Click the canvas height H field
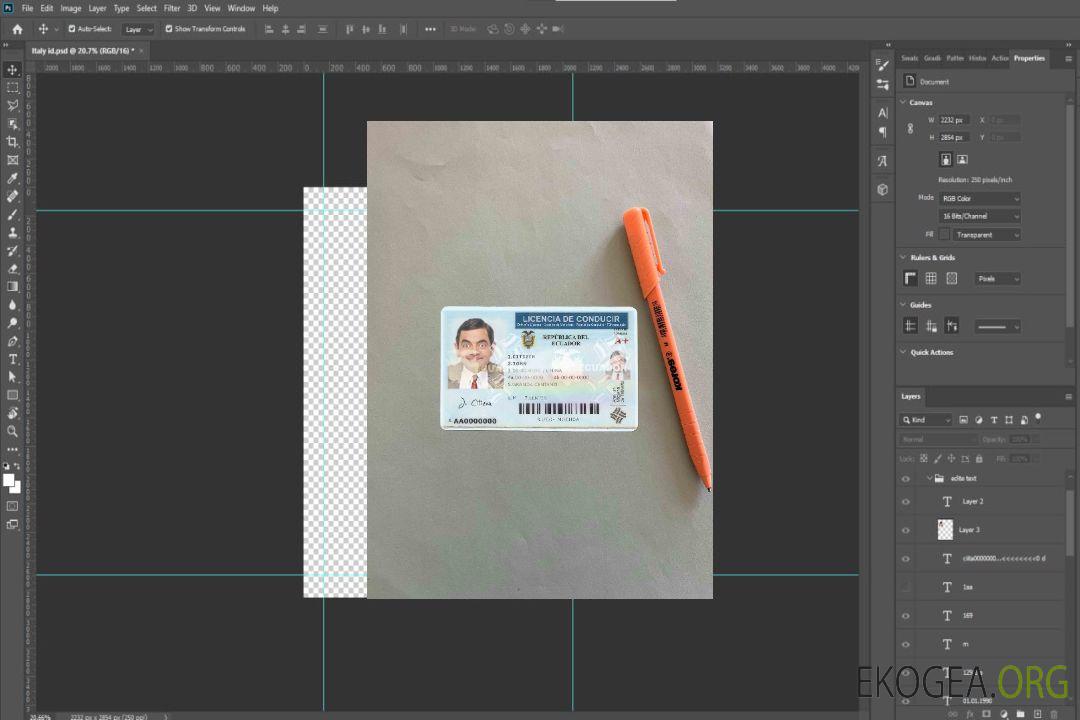This screenshot has height=720, width=1080. (x=955, y=138)
